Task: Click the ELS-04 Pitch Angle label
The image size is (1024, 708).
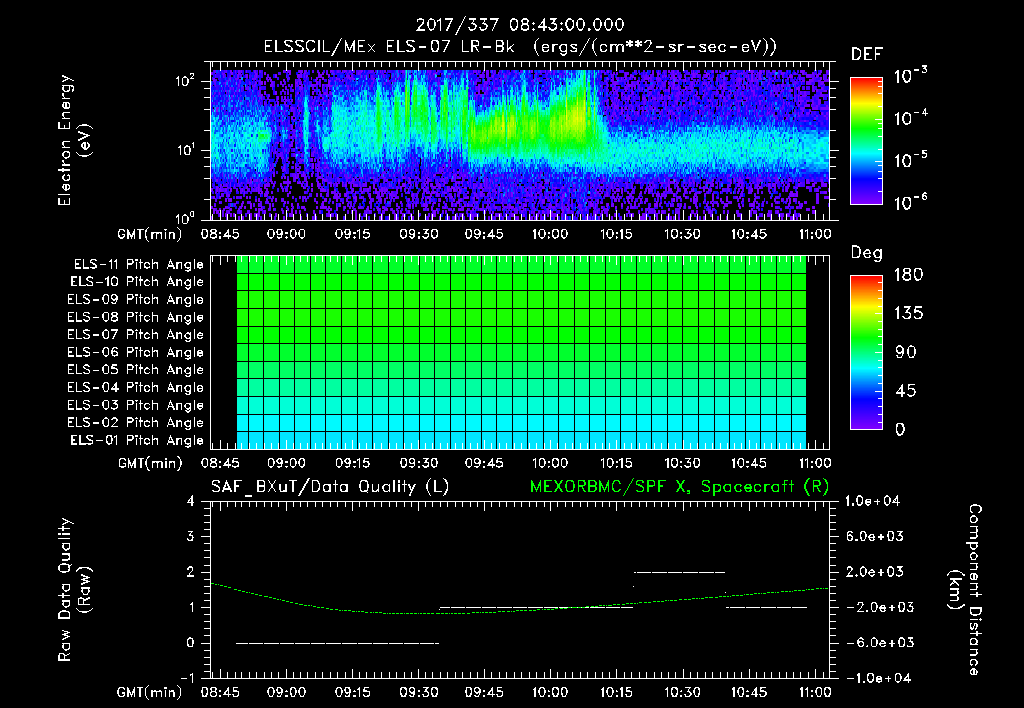Action: pyautogui.click(x=135, y=387)
